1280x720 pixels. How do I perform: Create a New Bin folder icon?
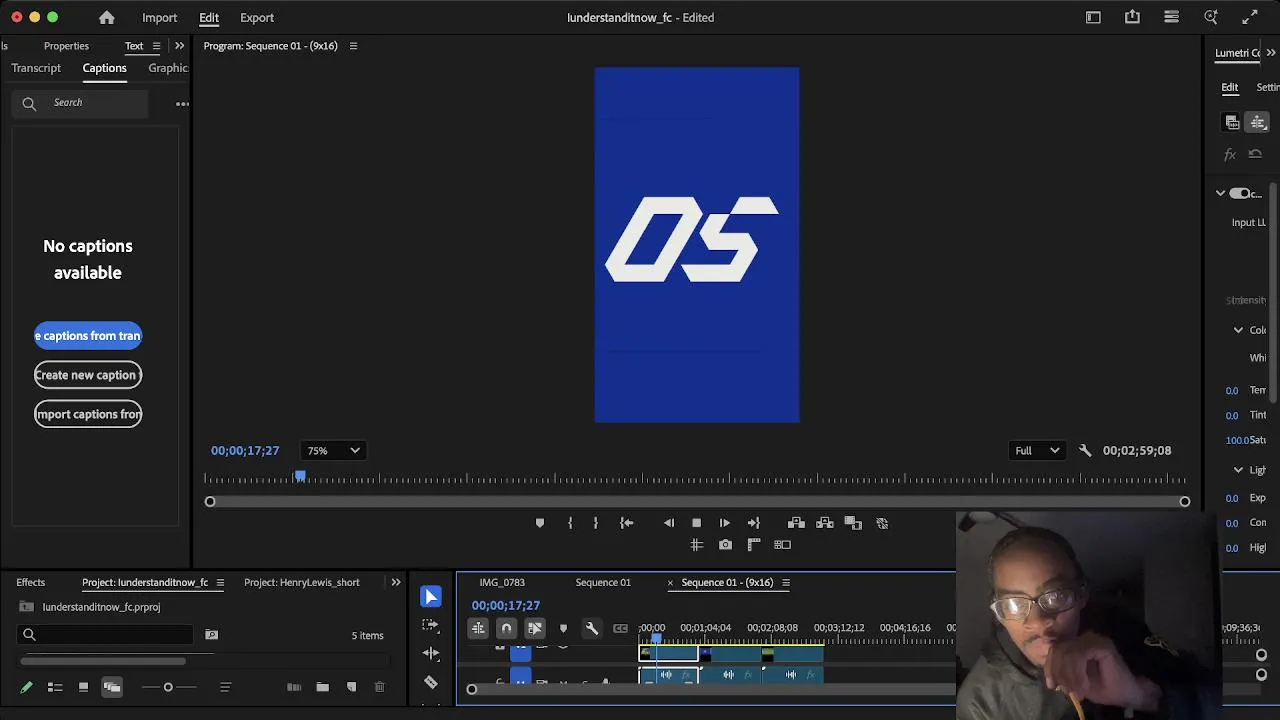click(x=323, y=687)
